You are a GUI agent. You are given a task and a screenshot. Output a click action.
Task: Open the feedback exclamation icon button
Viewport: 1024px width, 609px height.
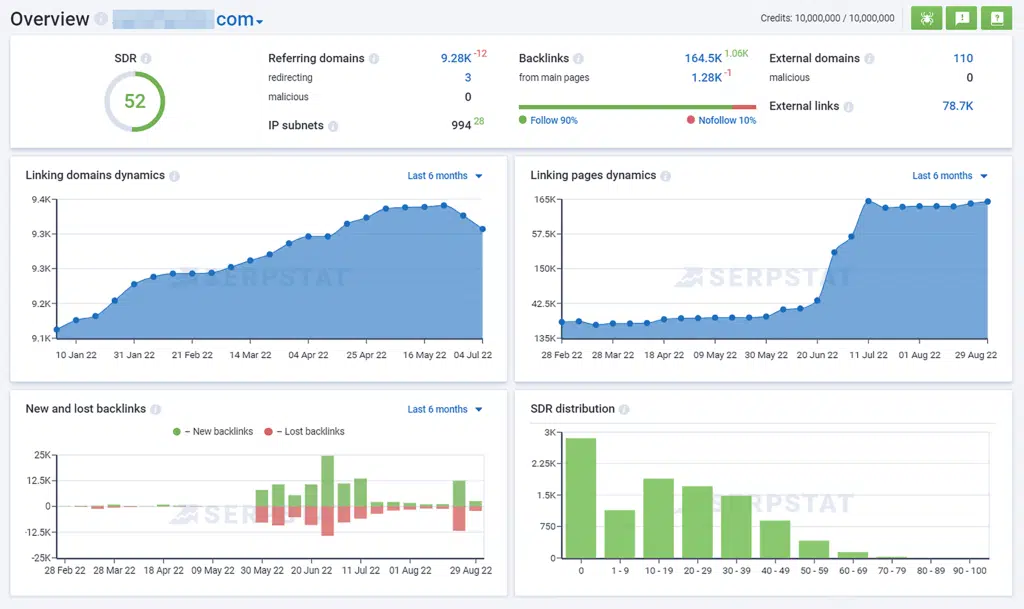[961, 18]
